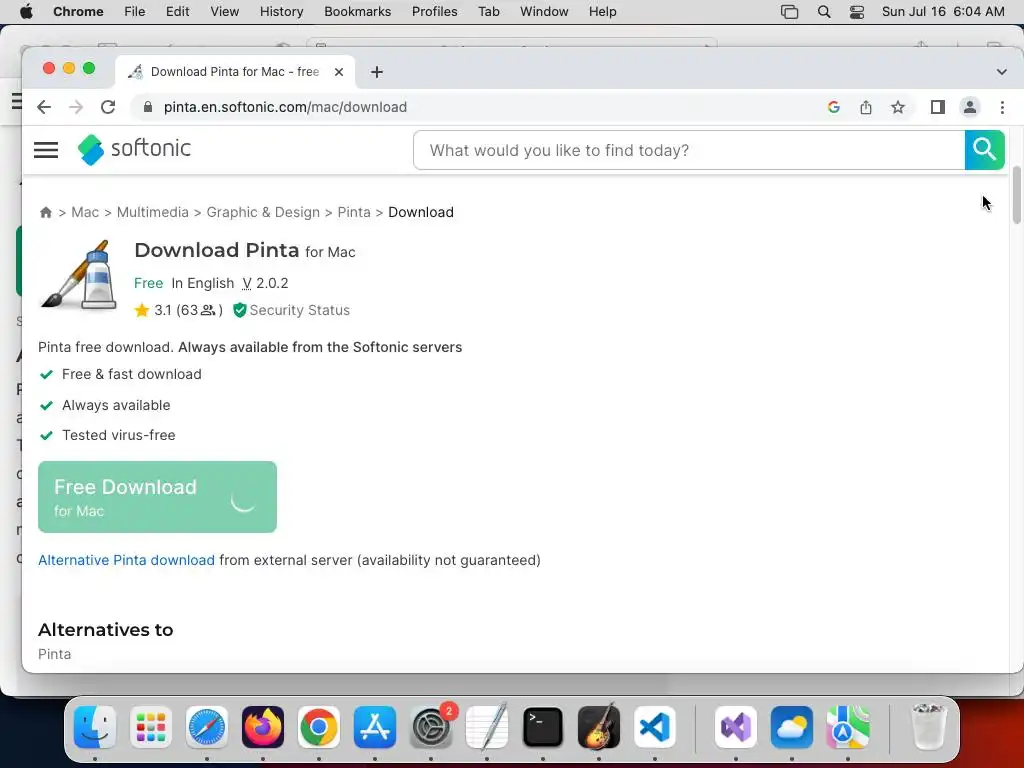Open Maps from the Dock
1024x768 pixels.
tap(848, 727)
